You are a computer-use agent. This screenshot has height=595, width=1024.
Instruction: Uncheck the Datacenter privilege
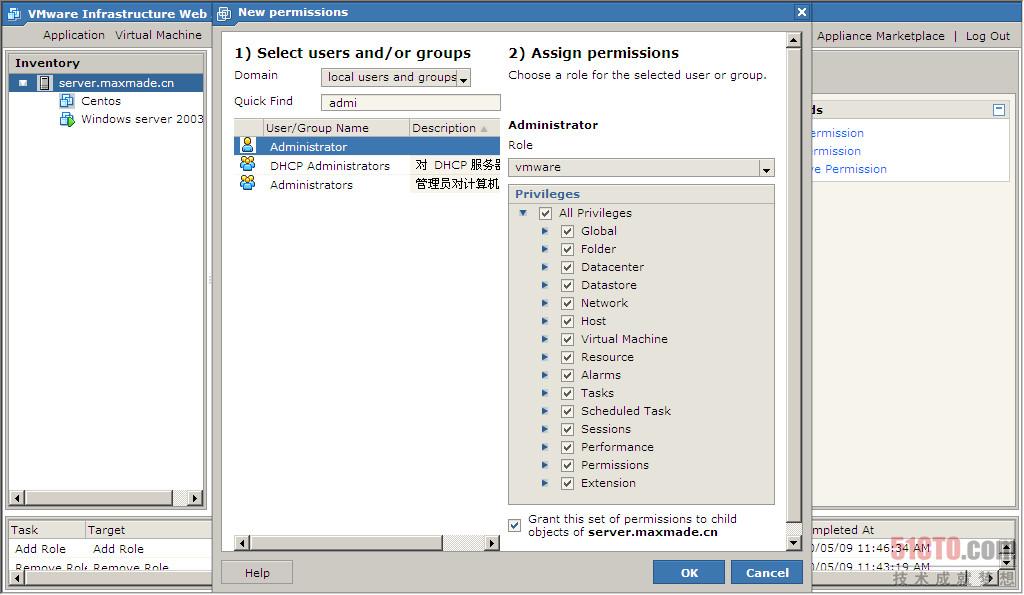tap(568, 267)
